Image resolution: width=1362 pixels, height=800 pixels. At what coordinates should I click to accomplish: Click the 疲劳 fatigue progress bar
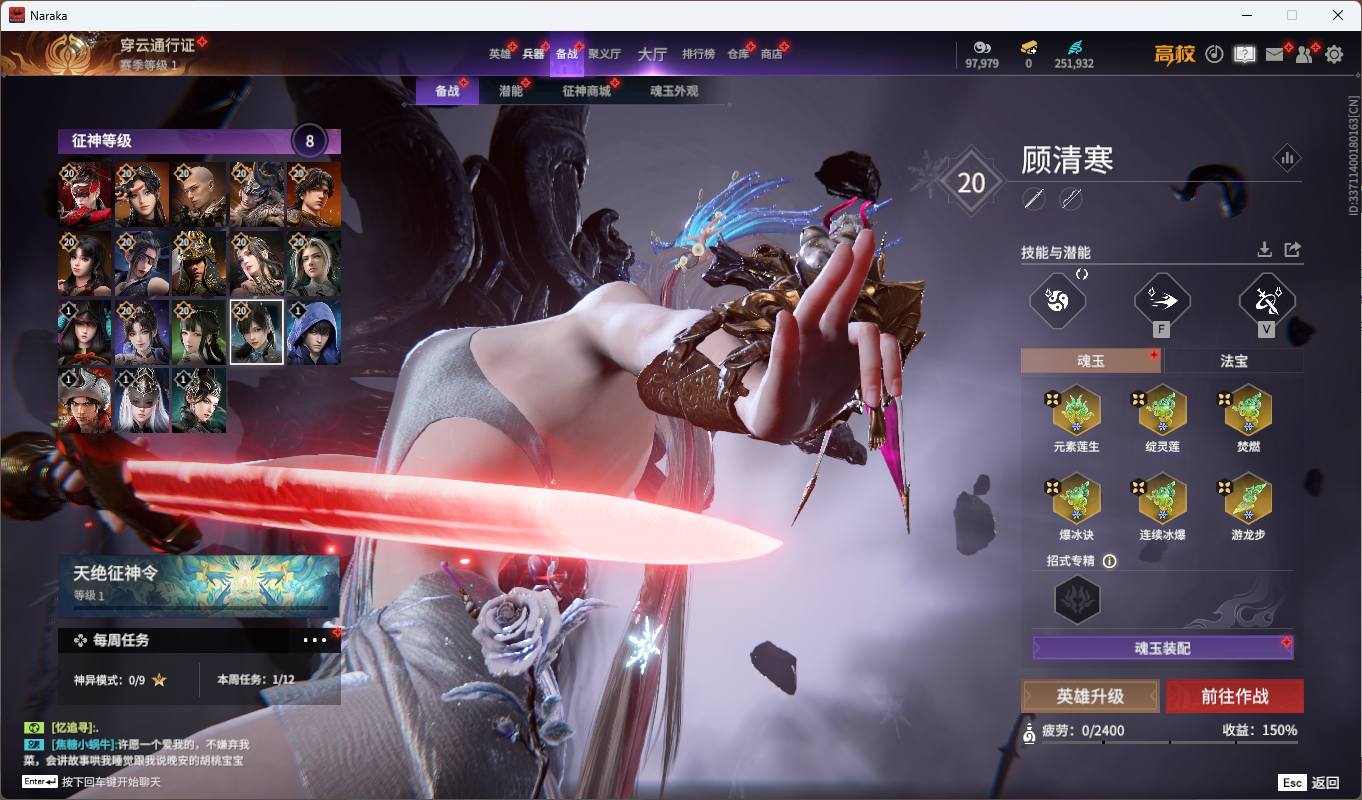(1169, 743)
